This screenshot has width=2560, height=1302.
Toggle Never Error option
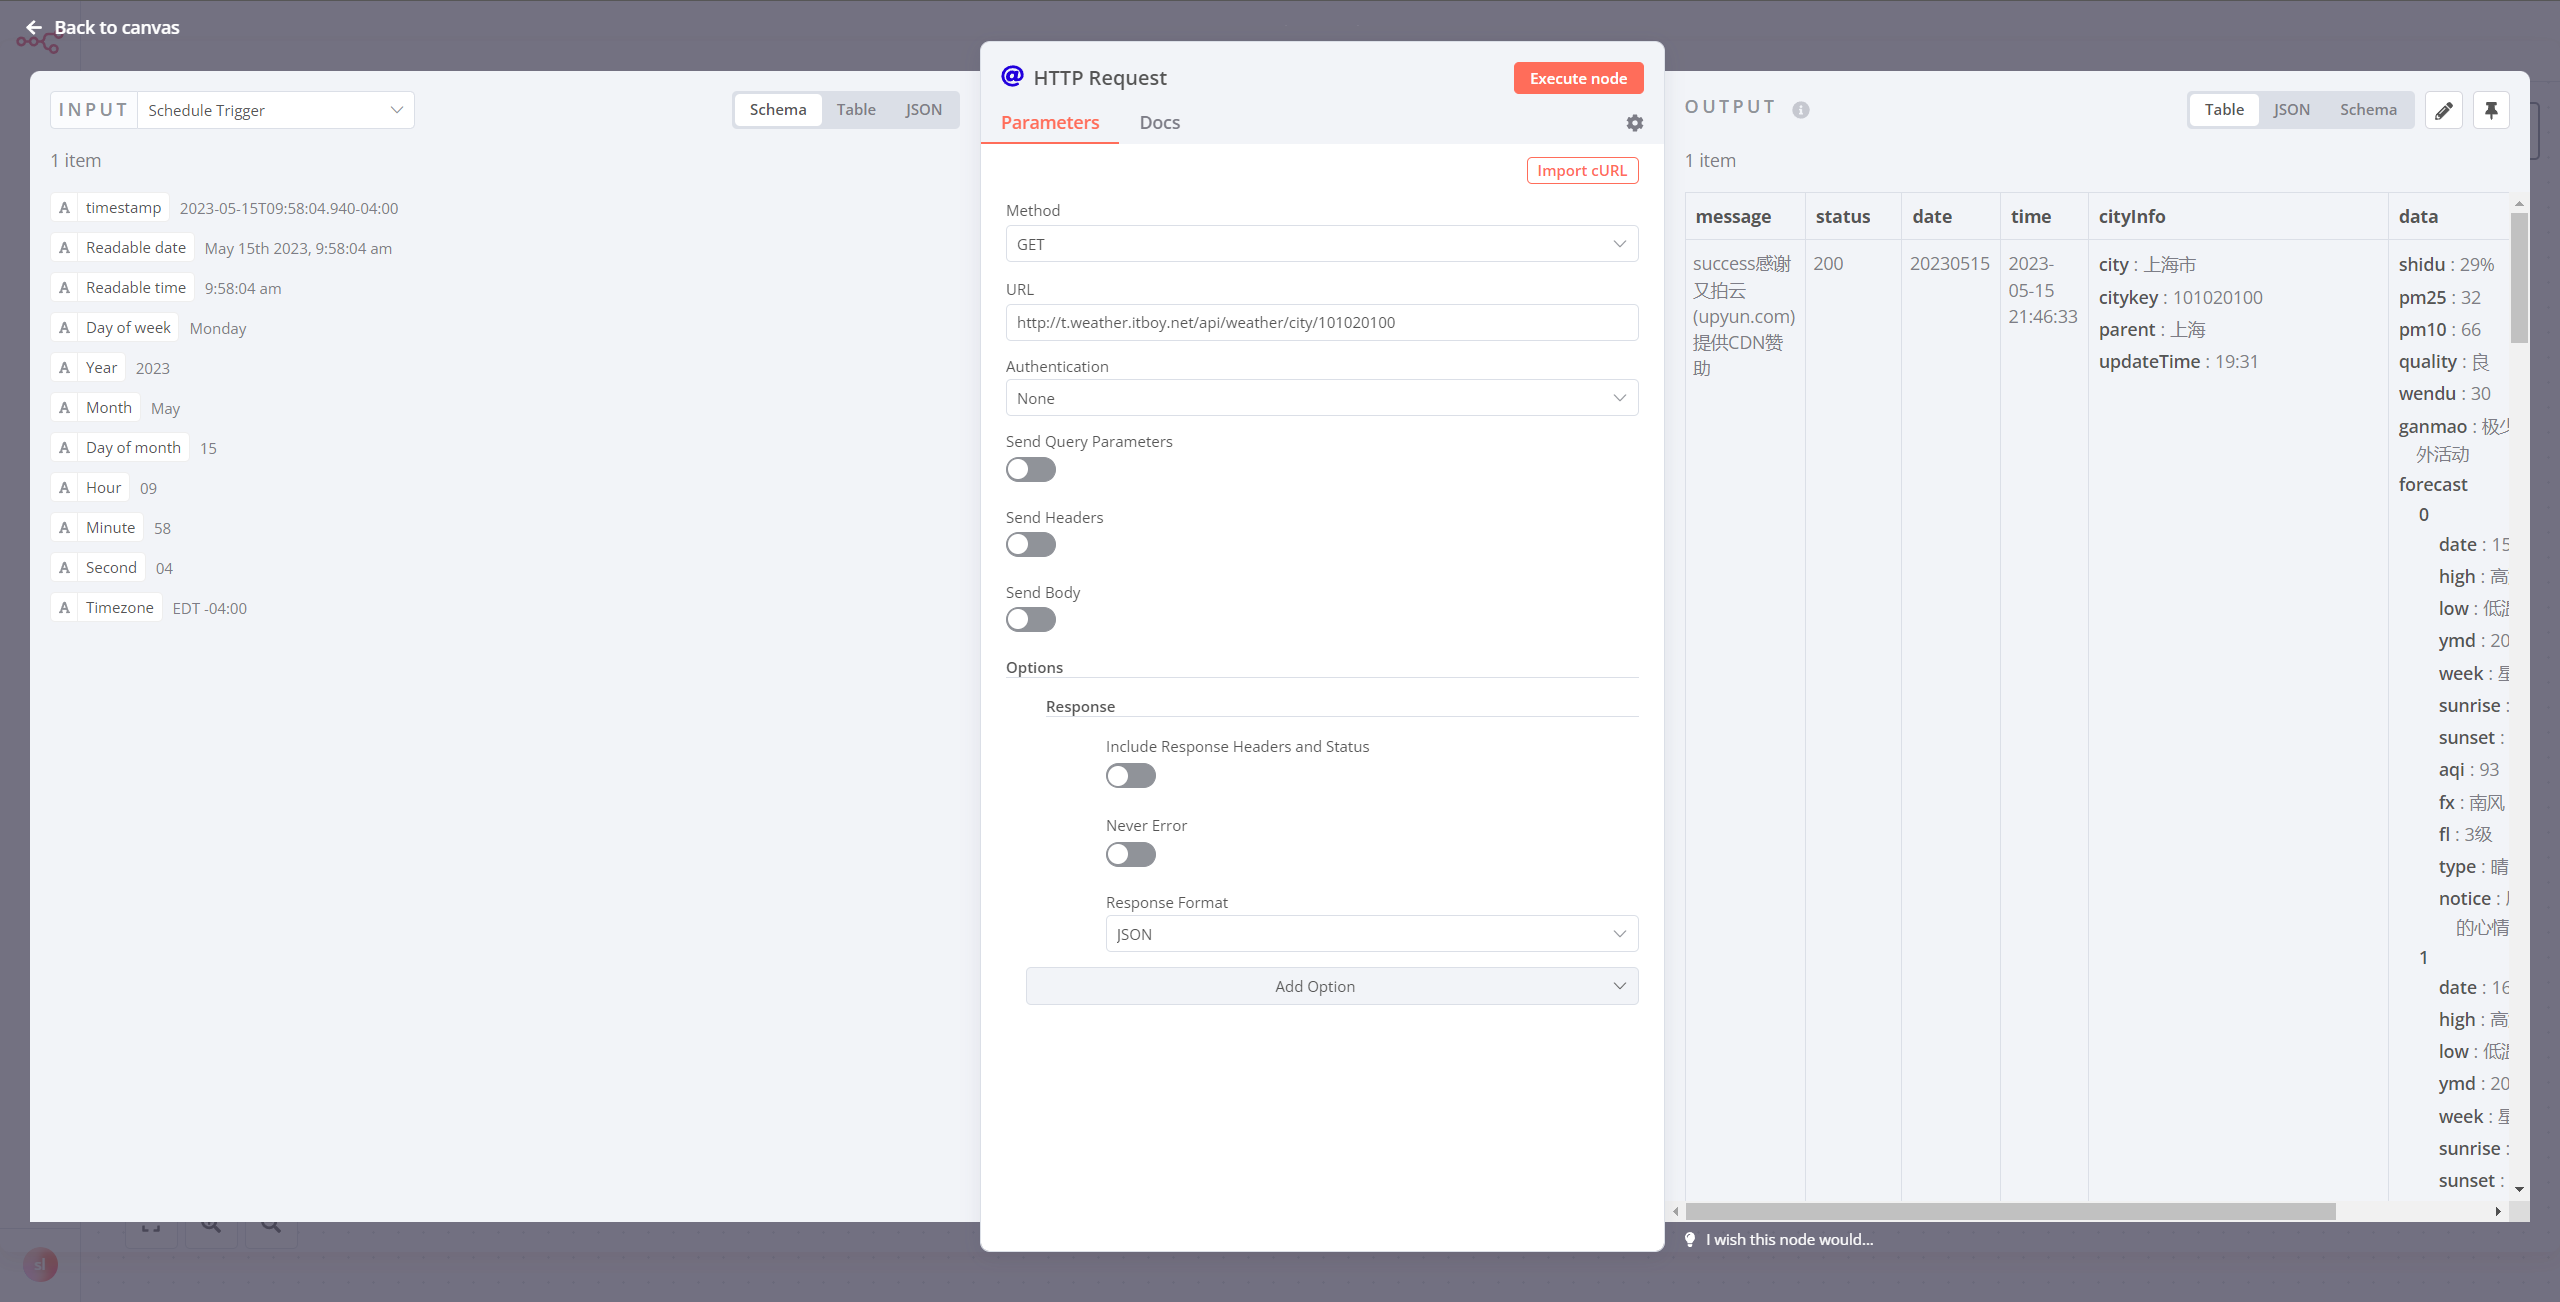click(x=1130, y=855)
